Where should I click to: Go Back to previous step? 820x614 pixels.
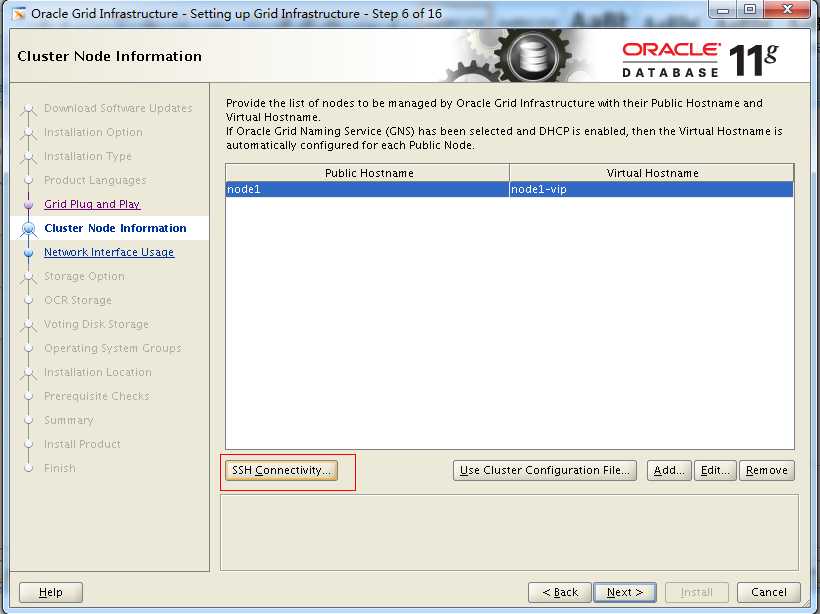click(560, 592)
